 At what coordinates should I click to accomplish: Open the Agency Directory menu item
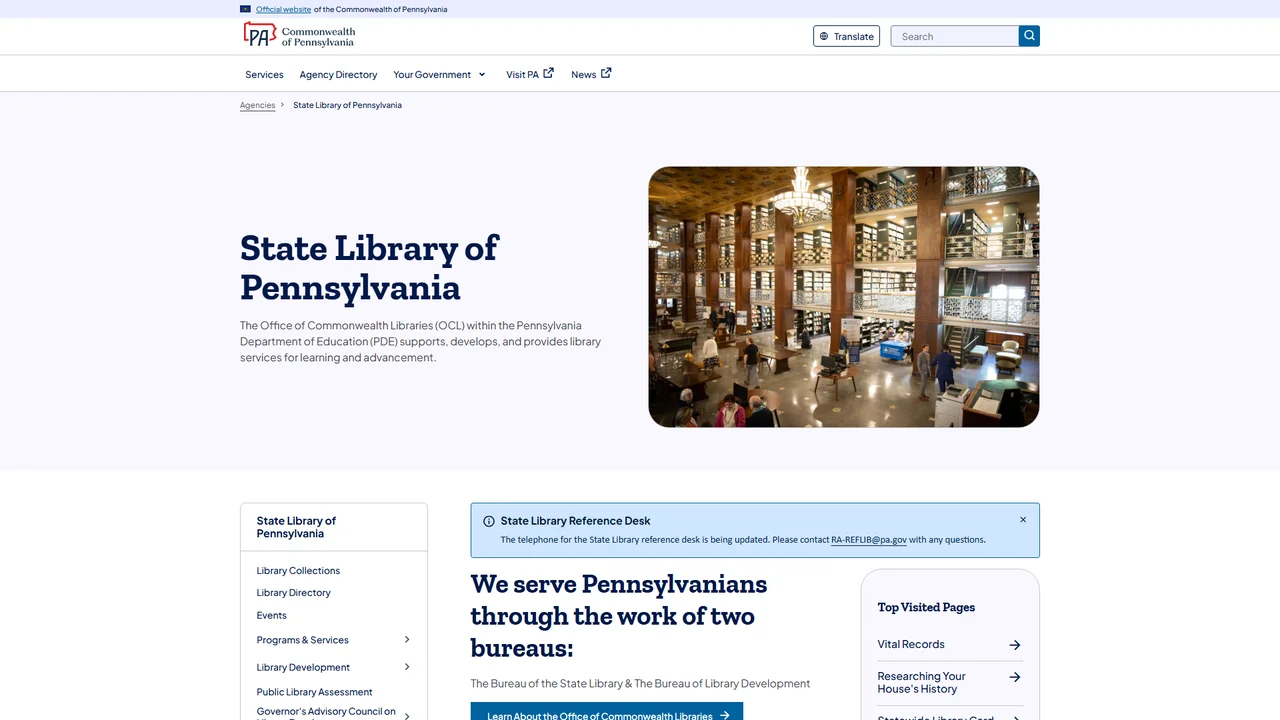click(338, 74)
